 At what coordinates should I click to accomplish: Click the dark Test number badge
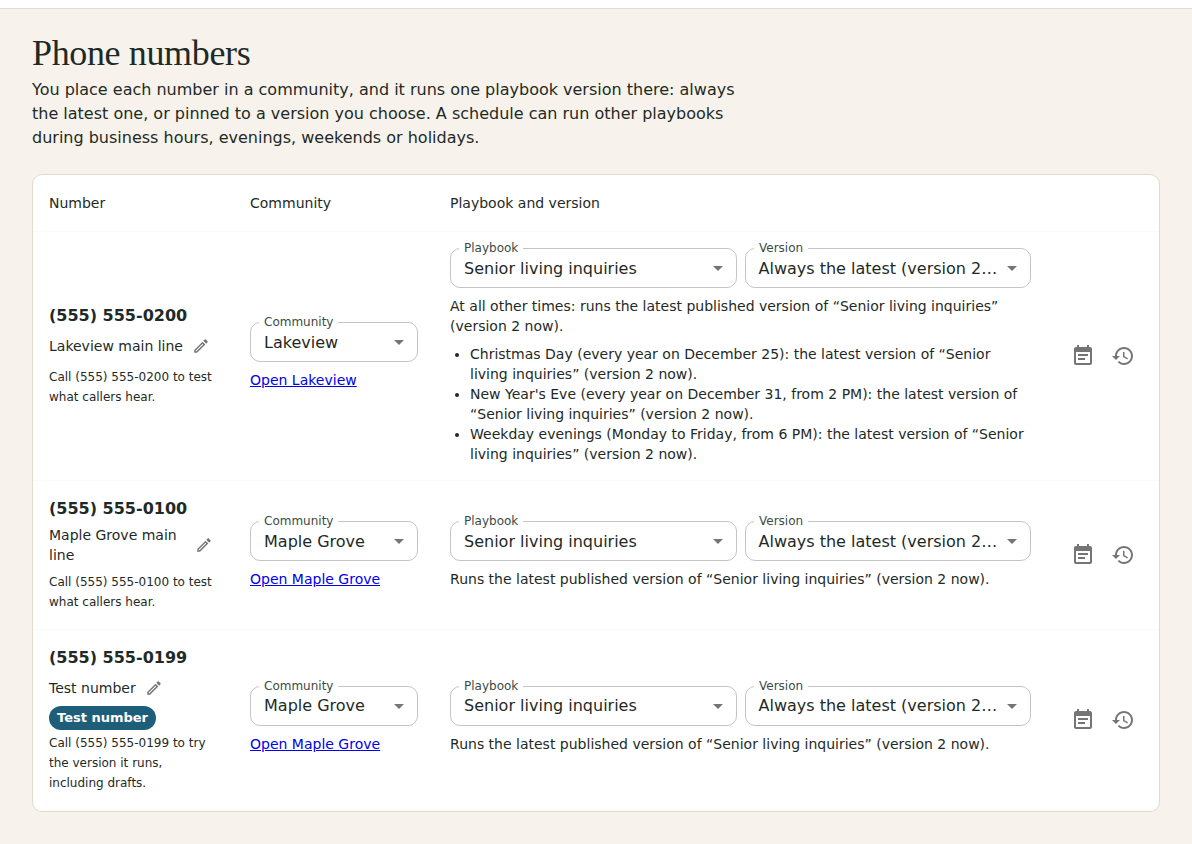tap(103, 718)
